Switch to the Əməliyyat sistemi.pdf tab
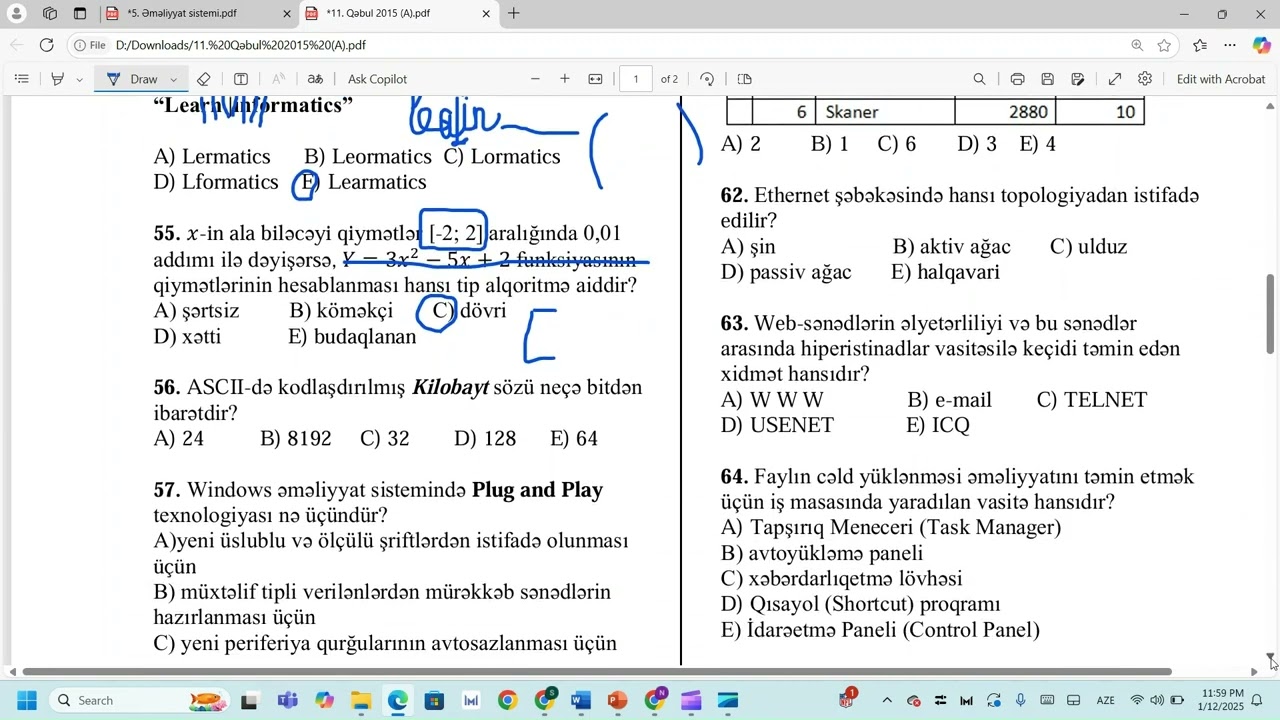The image size is (1280, 720). pyautogui.click(x=188, y=14)
